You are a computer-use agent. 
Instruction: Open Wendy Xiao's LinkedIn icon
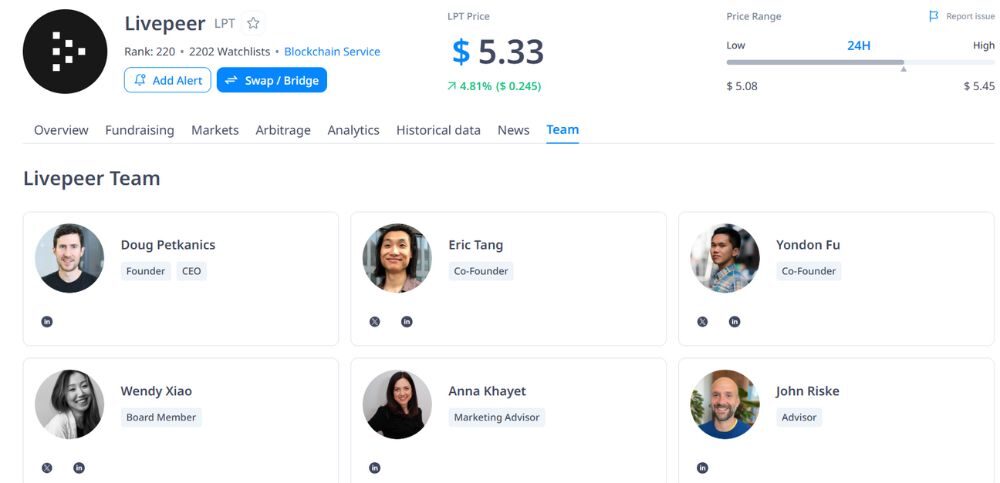(79, 468)
